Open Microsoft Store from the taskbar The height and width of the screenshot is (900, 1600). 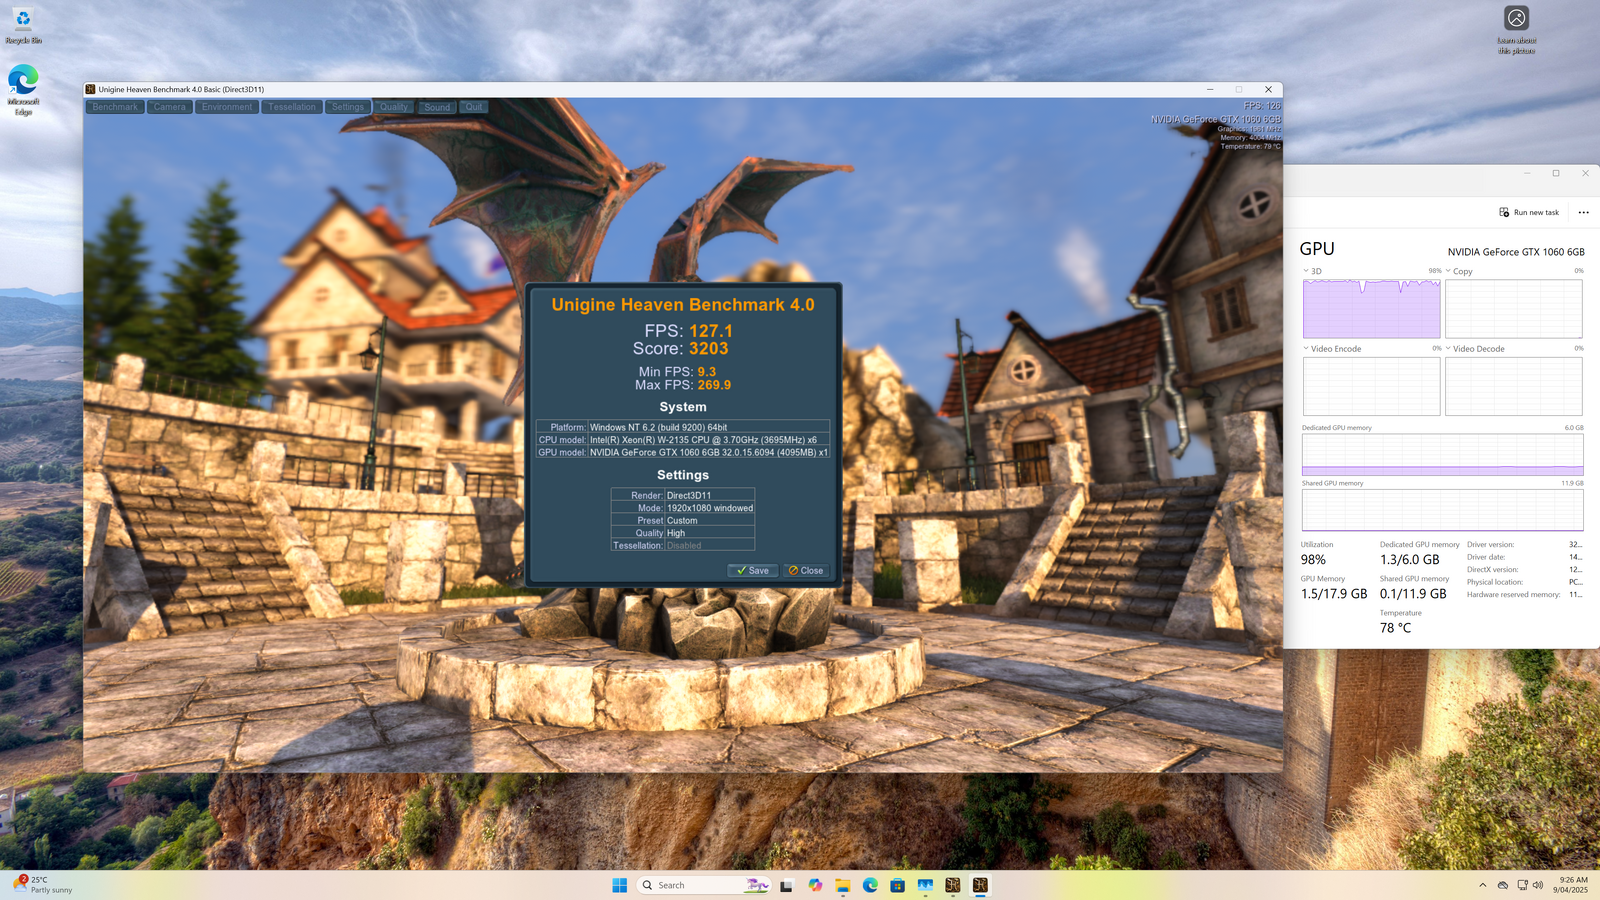[x=898, y=885]
